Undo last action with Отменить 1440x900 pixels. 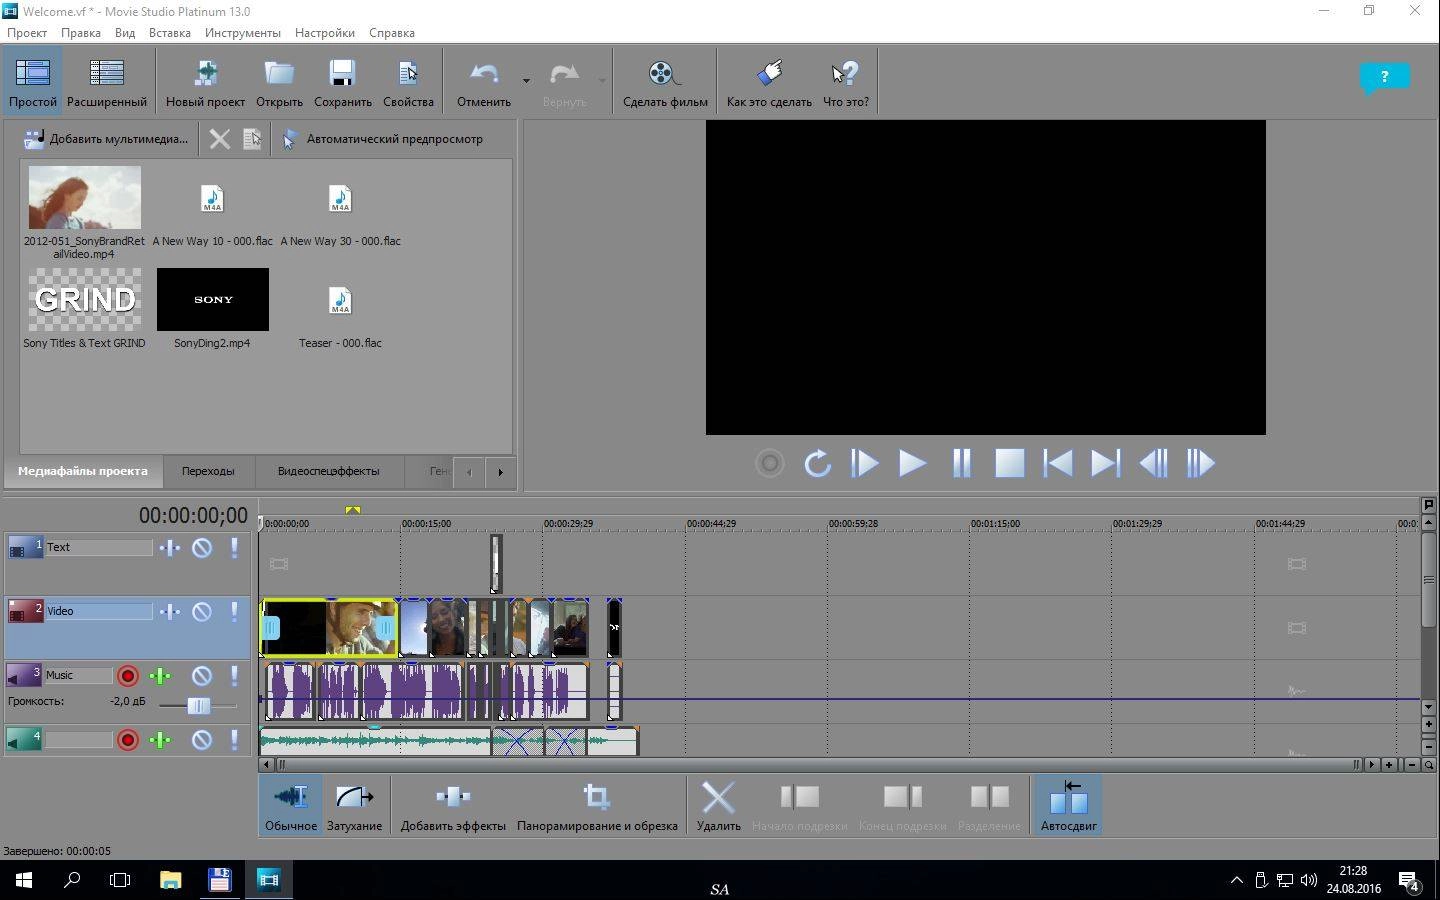[484, 82]
